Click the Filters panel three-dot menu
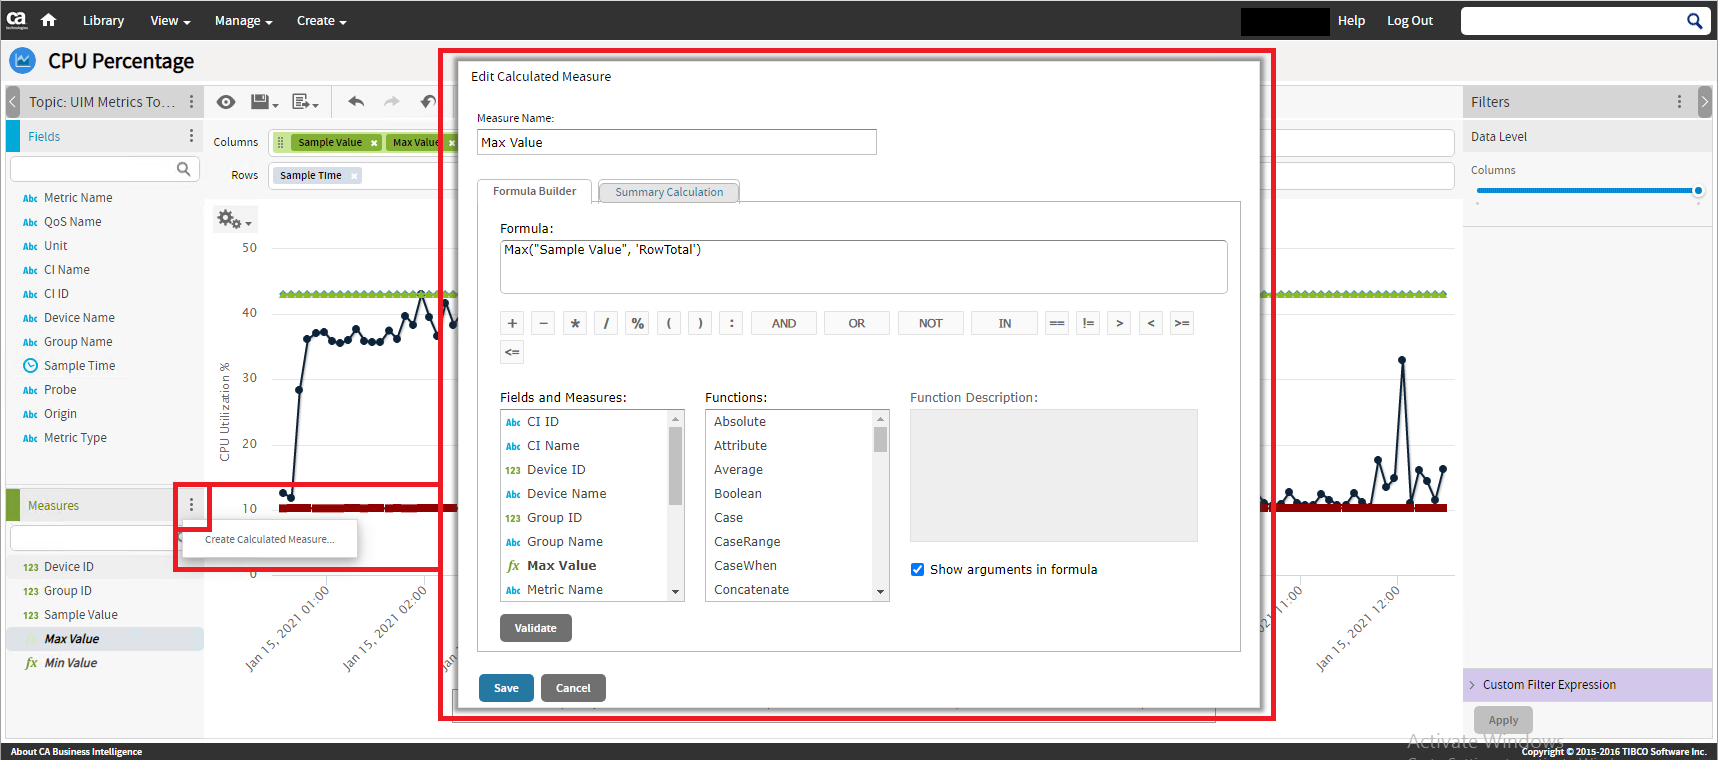The height and width of the screenshot is (764, 1721). (1679, 102)
